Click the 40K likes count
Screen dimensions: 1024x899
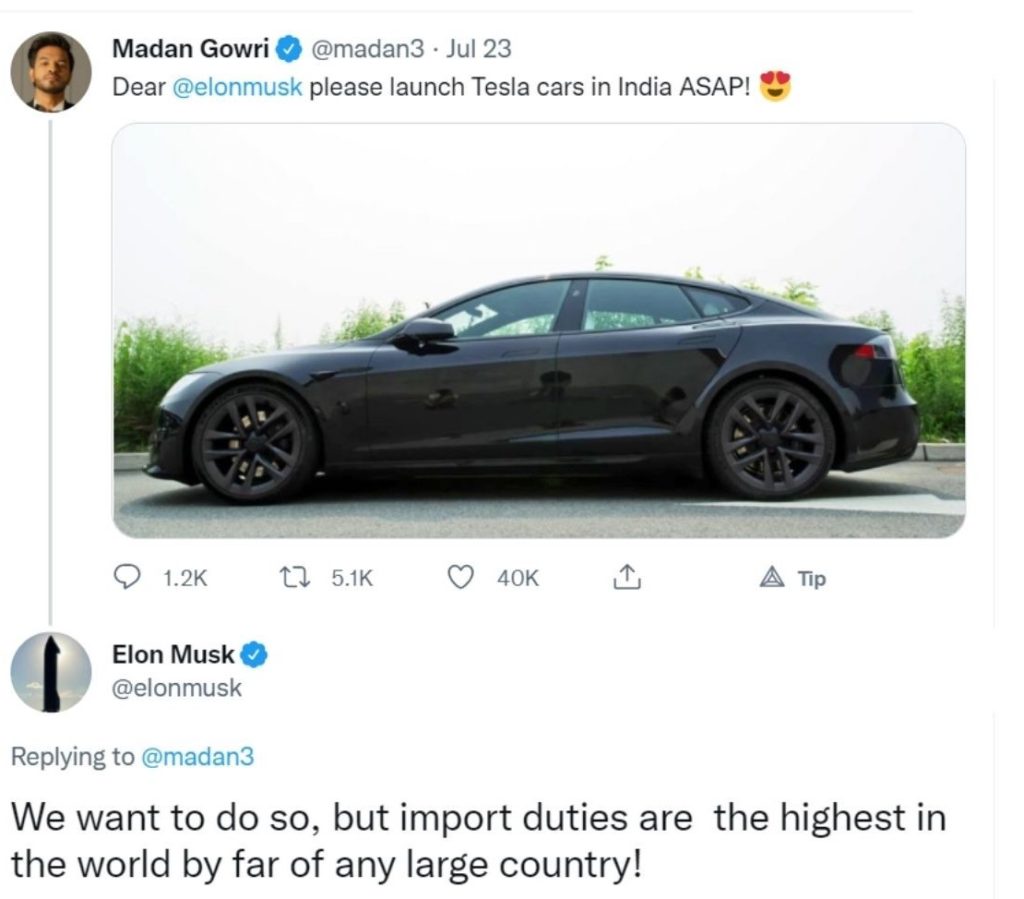517,577
